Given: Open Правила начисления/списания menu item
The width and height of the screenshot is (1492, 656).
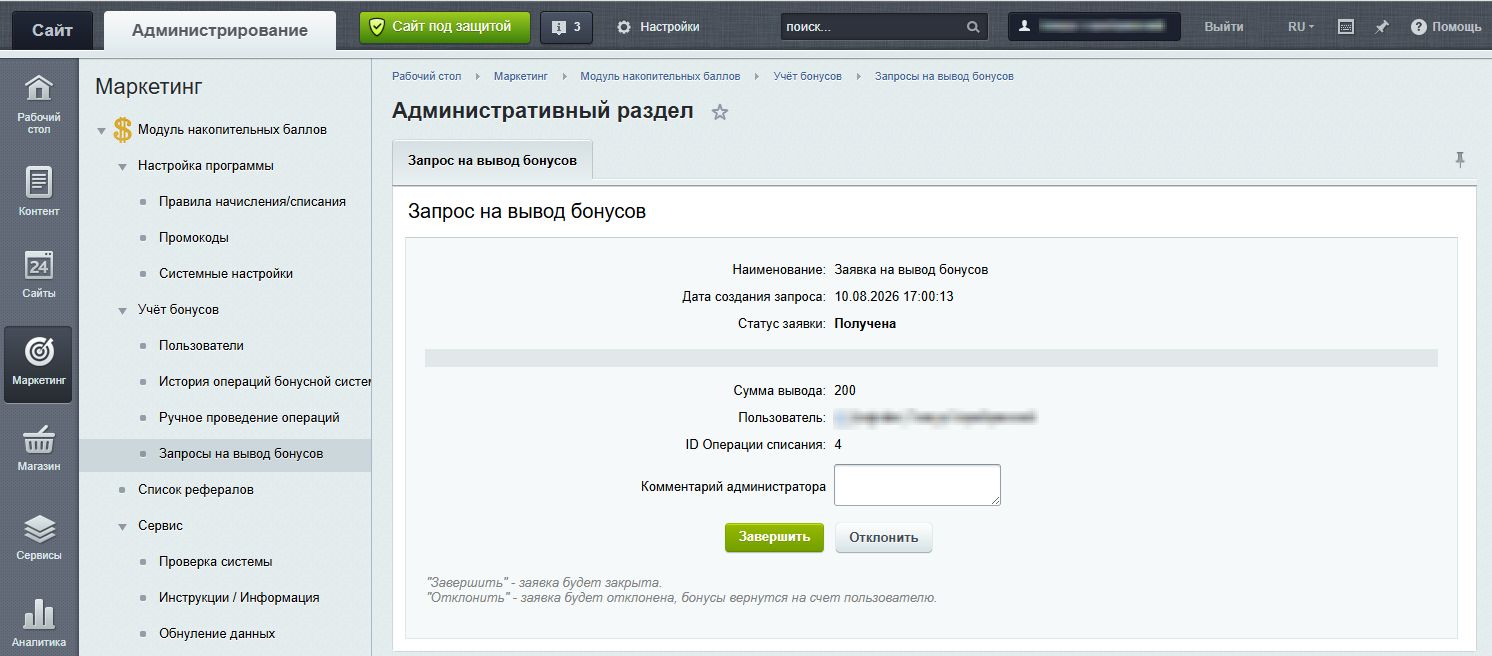Looking at the screenshot, I should 252,201.
